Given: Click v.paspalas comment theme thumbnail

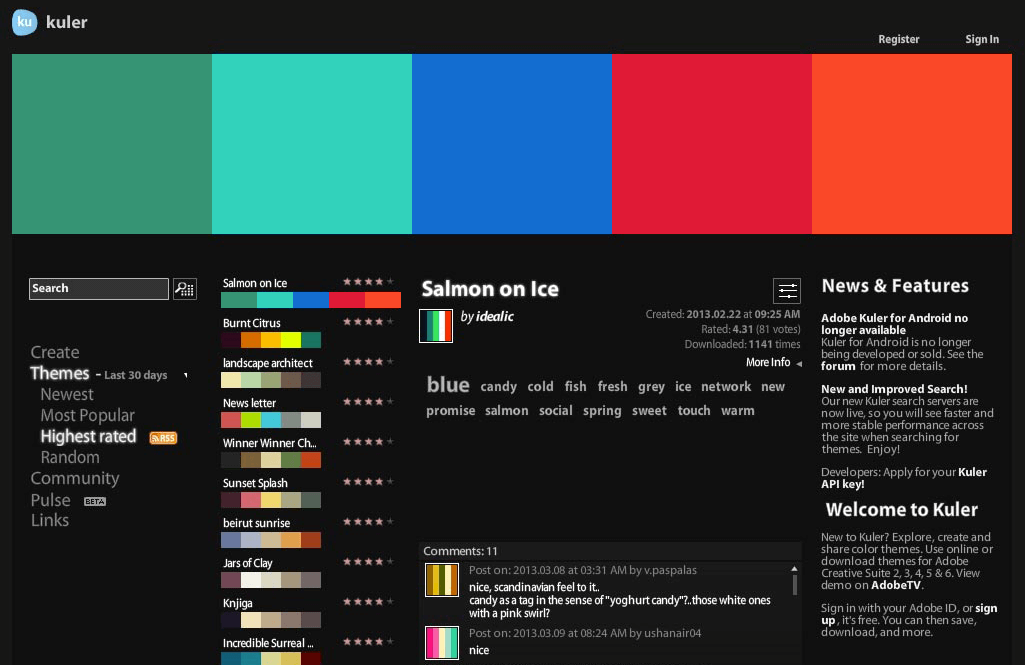Looking at the screenshot, I should [442, 580].
